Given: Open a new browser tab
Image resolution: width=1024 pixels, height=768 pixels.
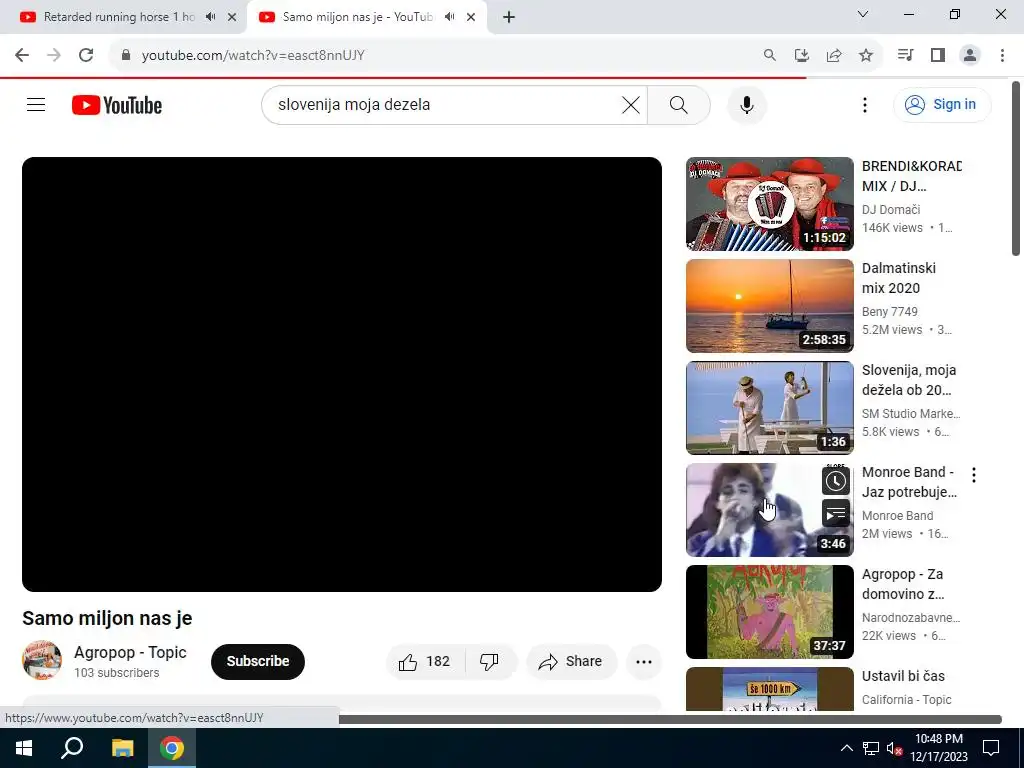Looking at the screenshot, I should pyautogui.click(x=509, y=18).
